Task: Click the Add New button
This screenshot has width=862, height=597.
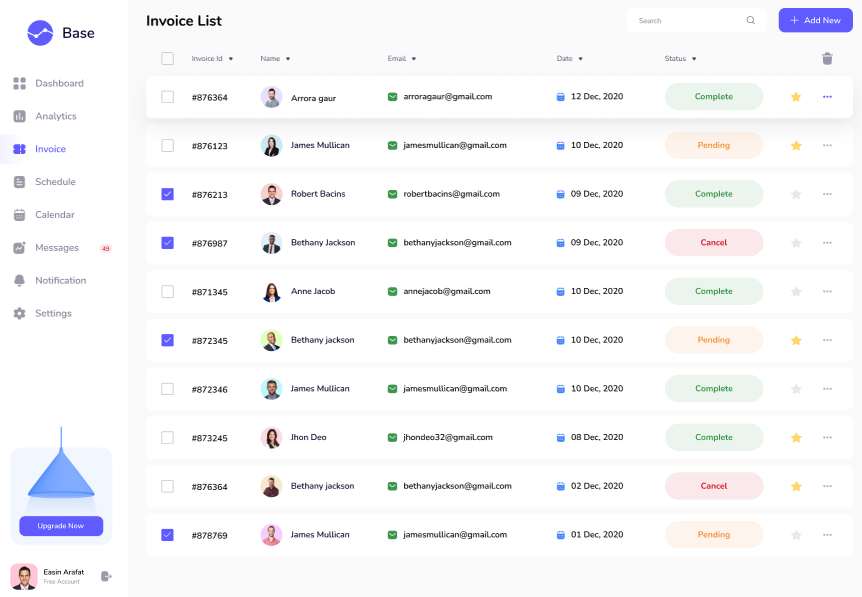Action: 815,20
